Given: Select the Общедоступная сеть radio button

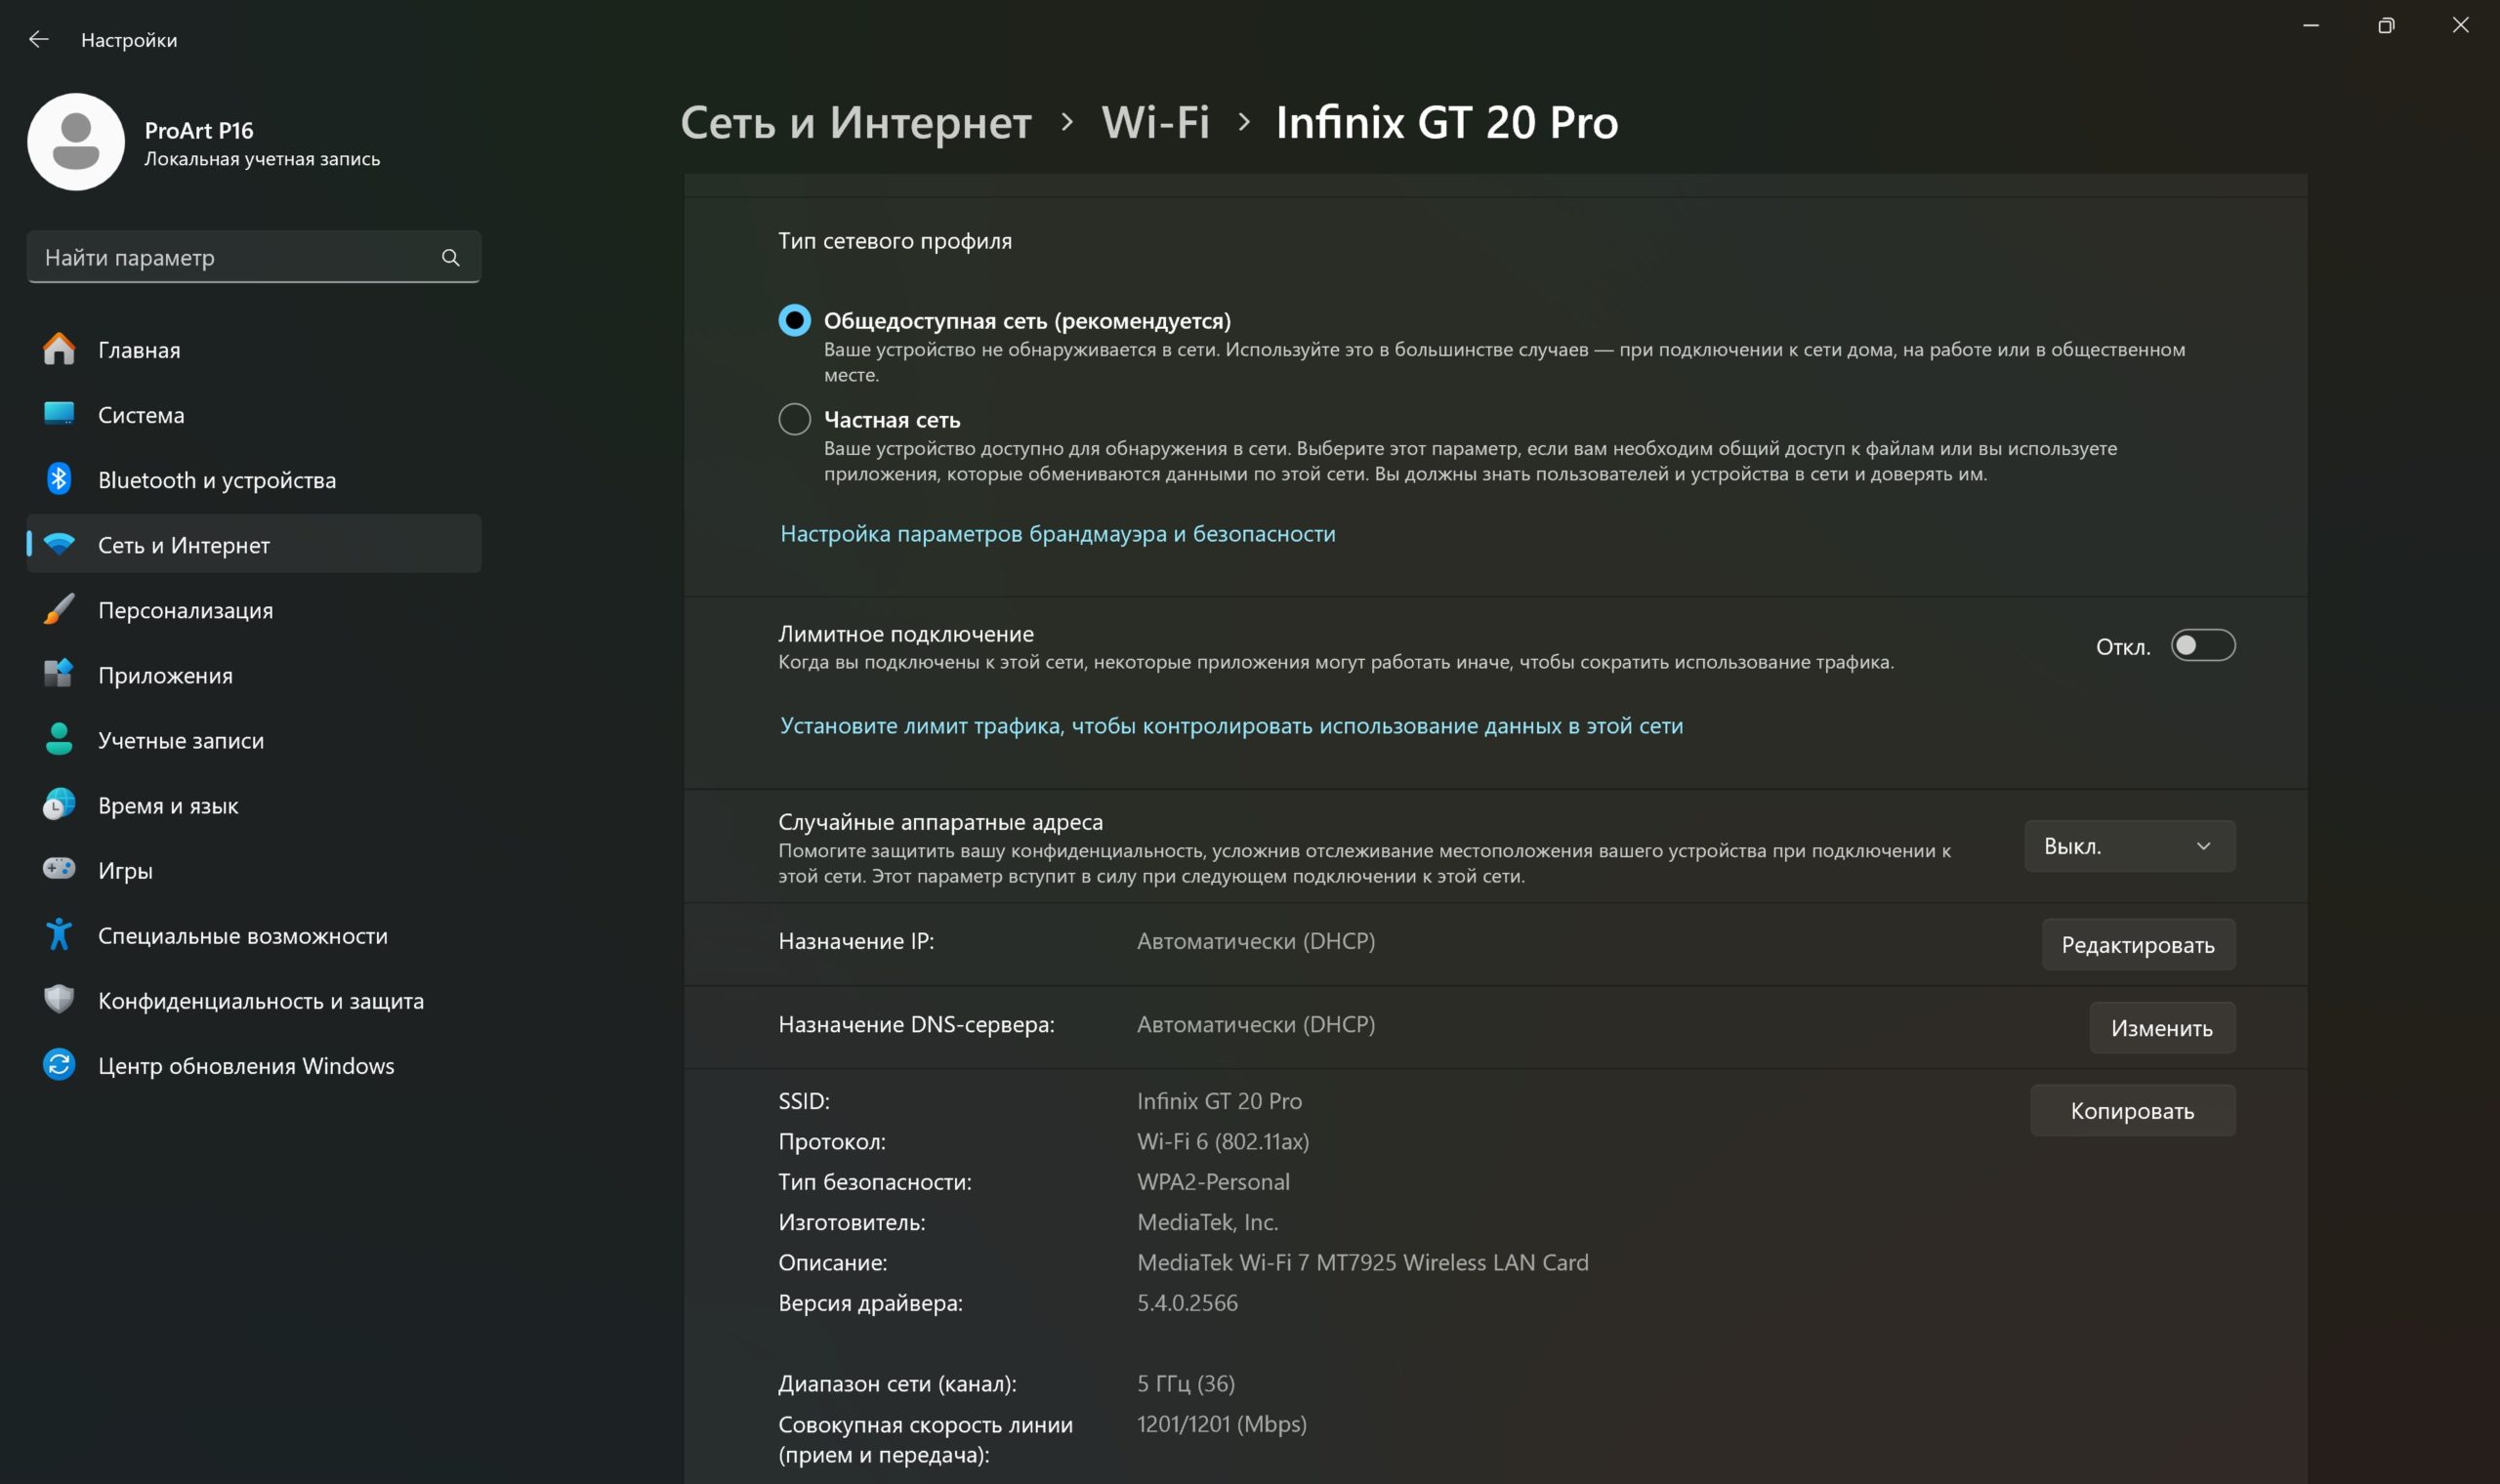Looking at the screenshot, I should (795, 320).
